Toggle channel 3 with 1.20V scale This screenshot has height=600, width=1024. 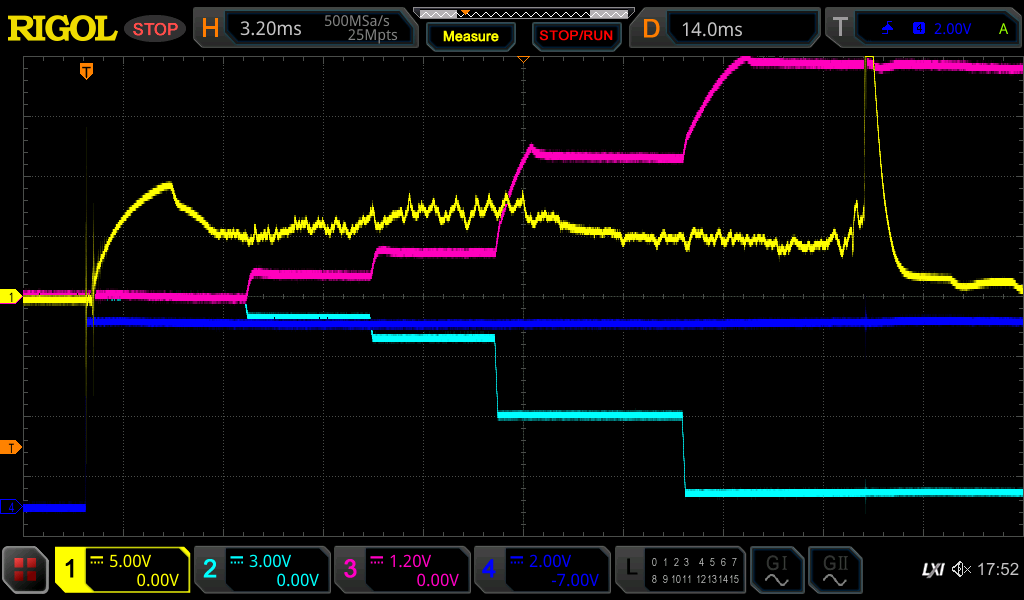tap(401, 570)
